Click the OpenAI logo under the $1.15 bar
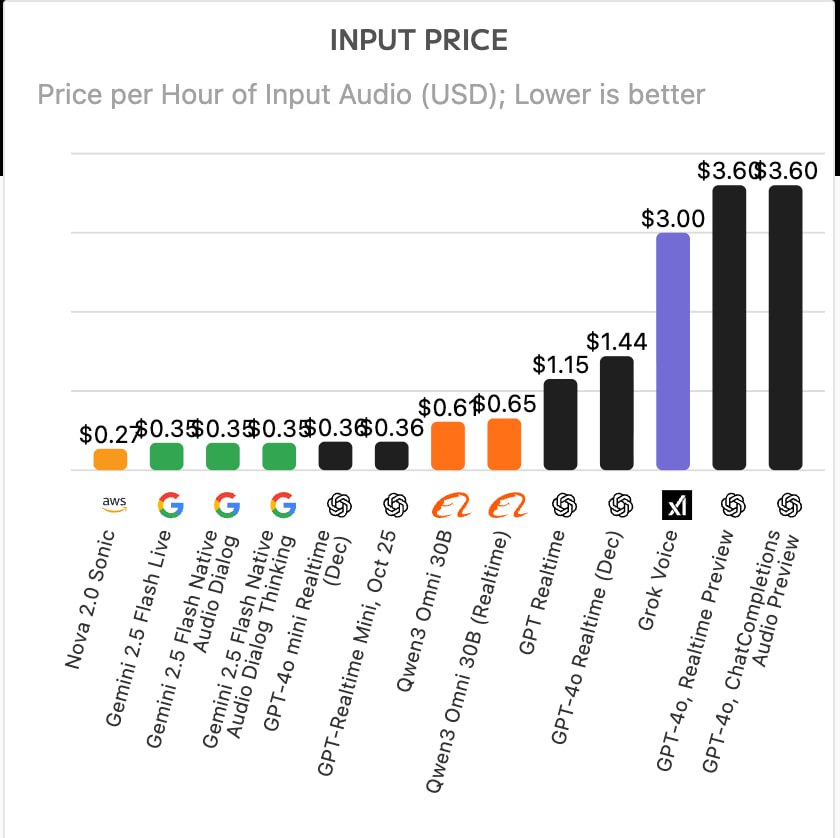This screenshot has width=840, height=838. (x=561, y=506)
